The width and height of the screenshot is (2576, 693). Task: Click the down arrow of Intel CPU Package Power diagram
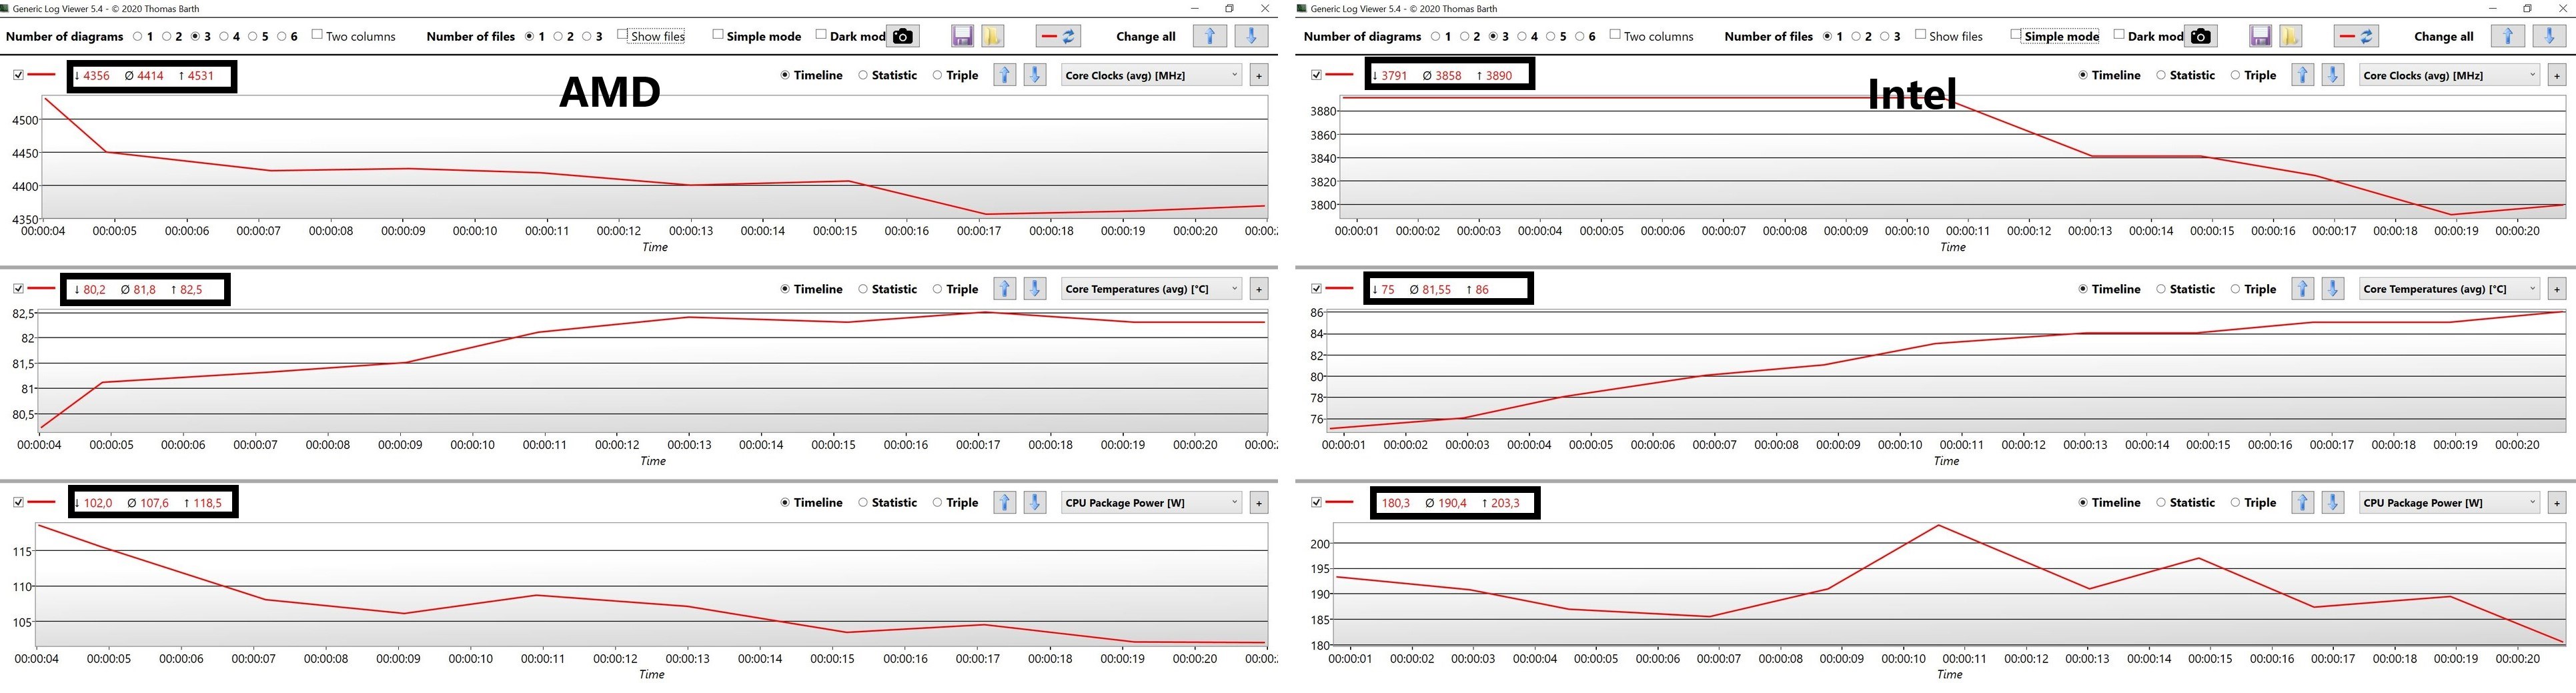pyautogui.click(x=2333, y=502)
